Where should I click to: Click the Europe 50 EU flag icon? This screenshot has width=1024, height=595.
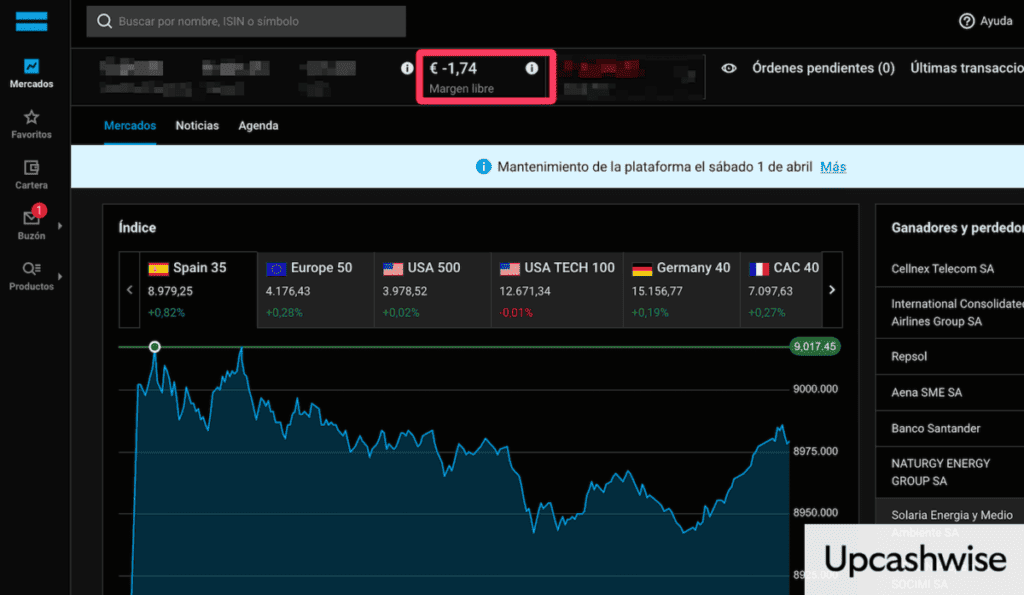tap(276, 268)
